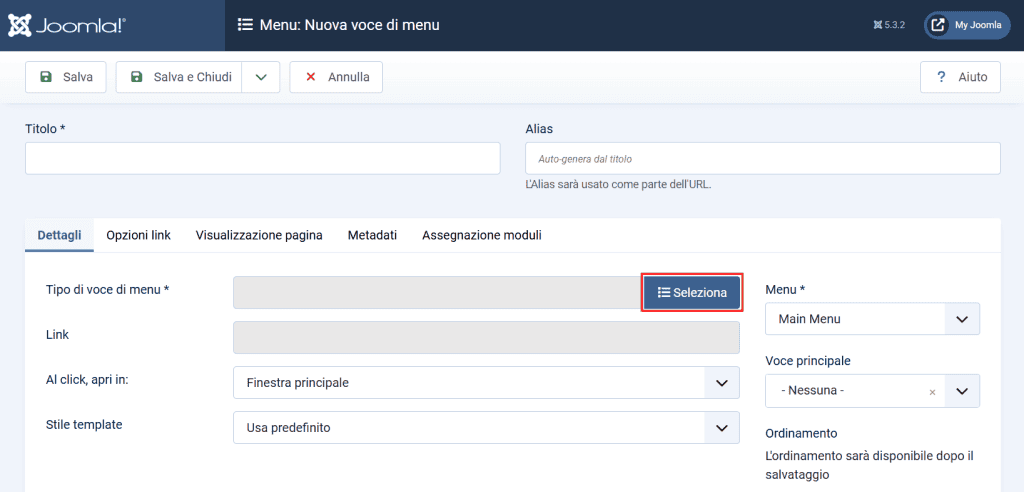Open the Metadati tab

pyautogui.click(x=372, y=235)
